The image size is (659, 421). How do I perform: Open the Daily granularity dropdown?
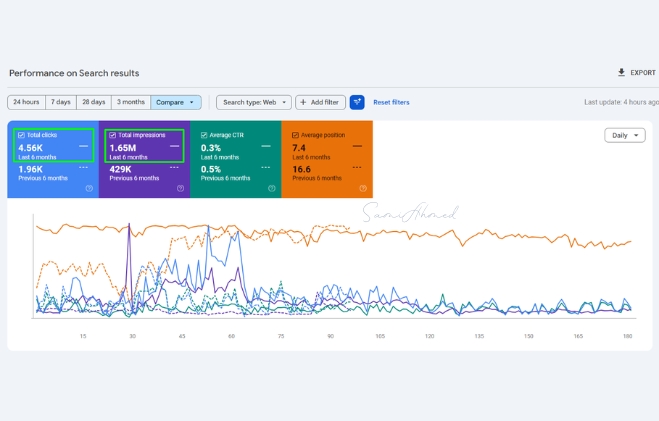tap(625, 135)
